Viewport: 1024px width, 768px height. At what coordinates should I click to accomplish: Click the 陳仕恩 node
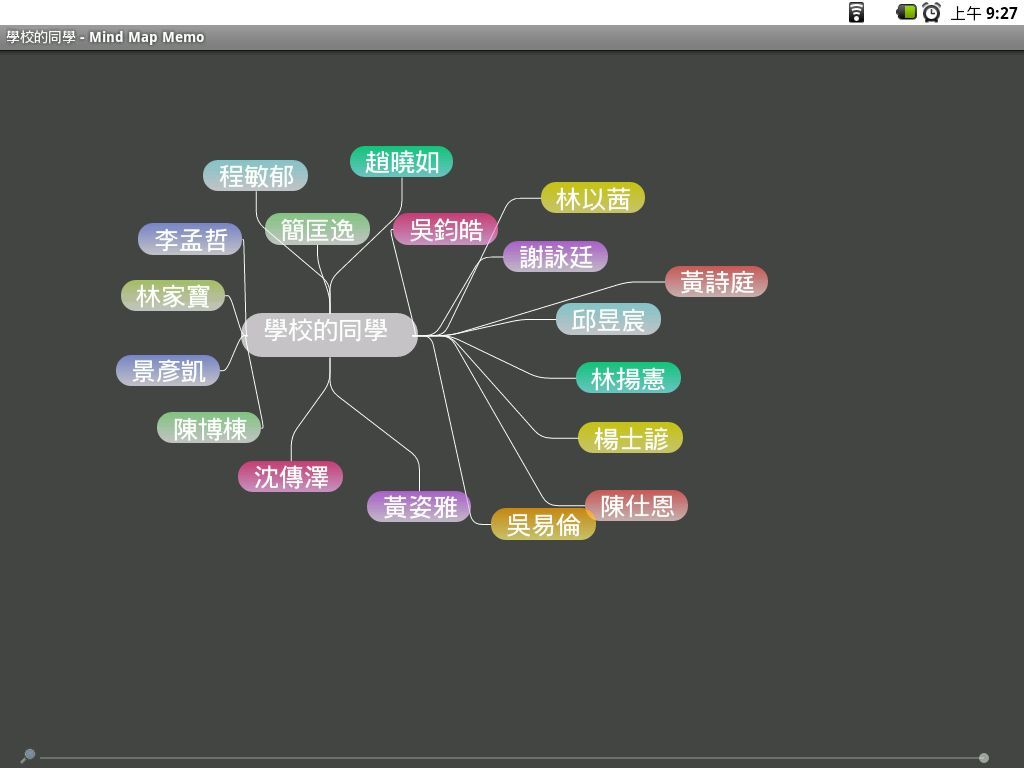[x=636, y=506]
